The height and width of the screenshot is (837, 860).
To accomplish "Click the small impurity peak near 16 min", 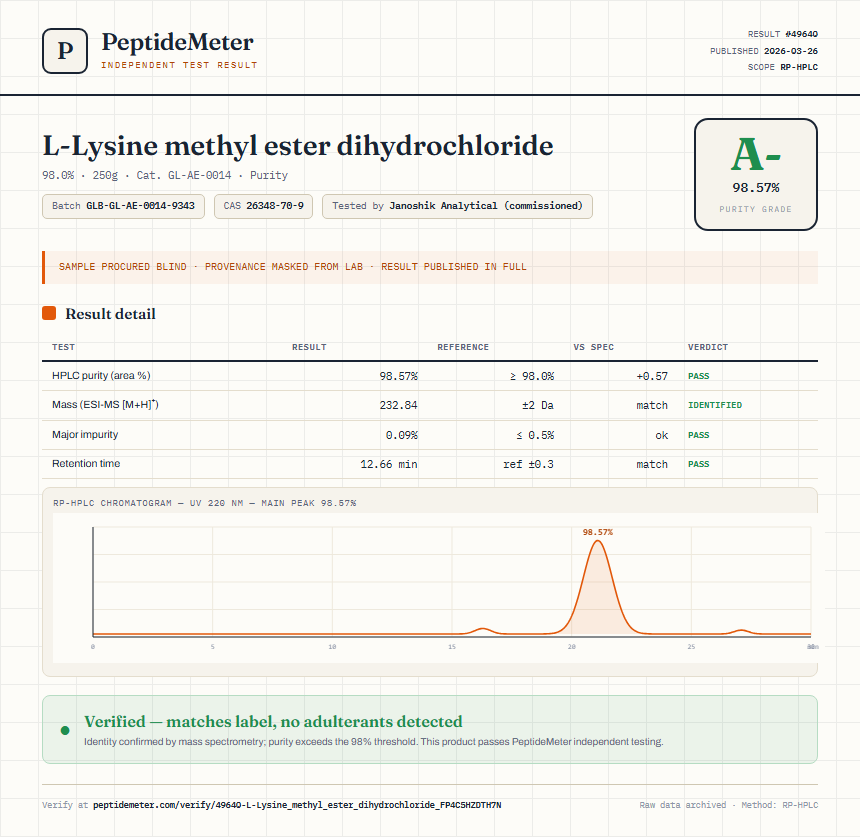I will [x=482, y=631].
